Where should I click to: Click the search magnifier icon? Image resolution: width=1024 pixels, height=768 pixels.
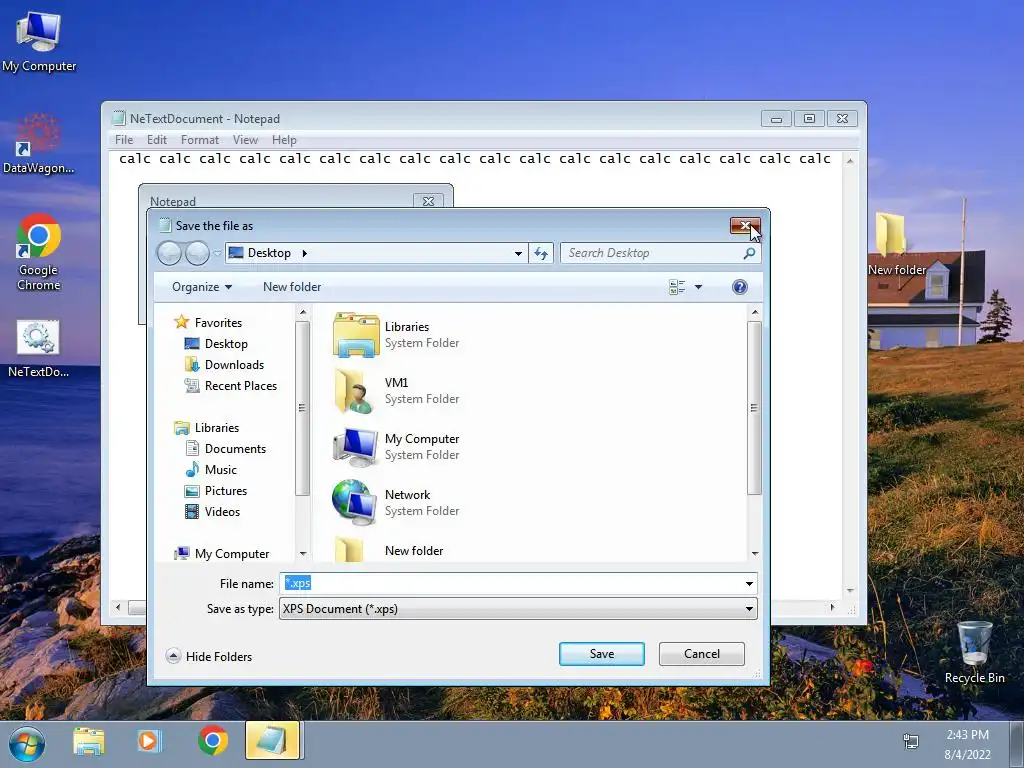point(749,253)
